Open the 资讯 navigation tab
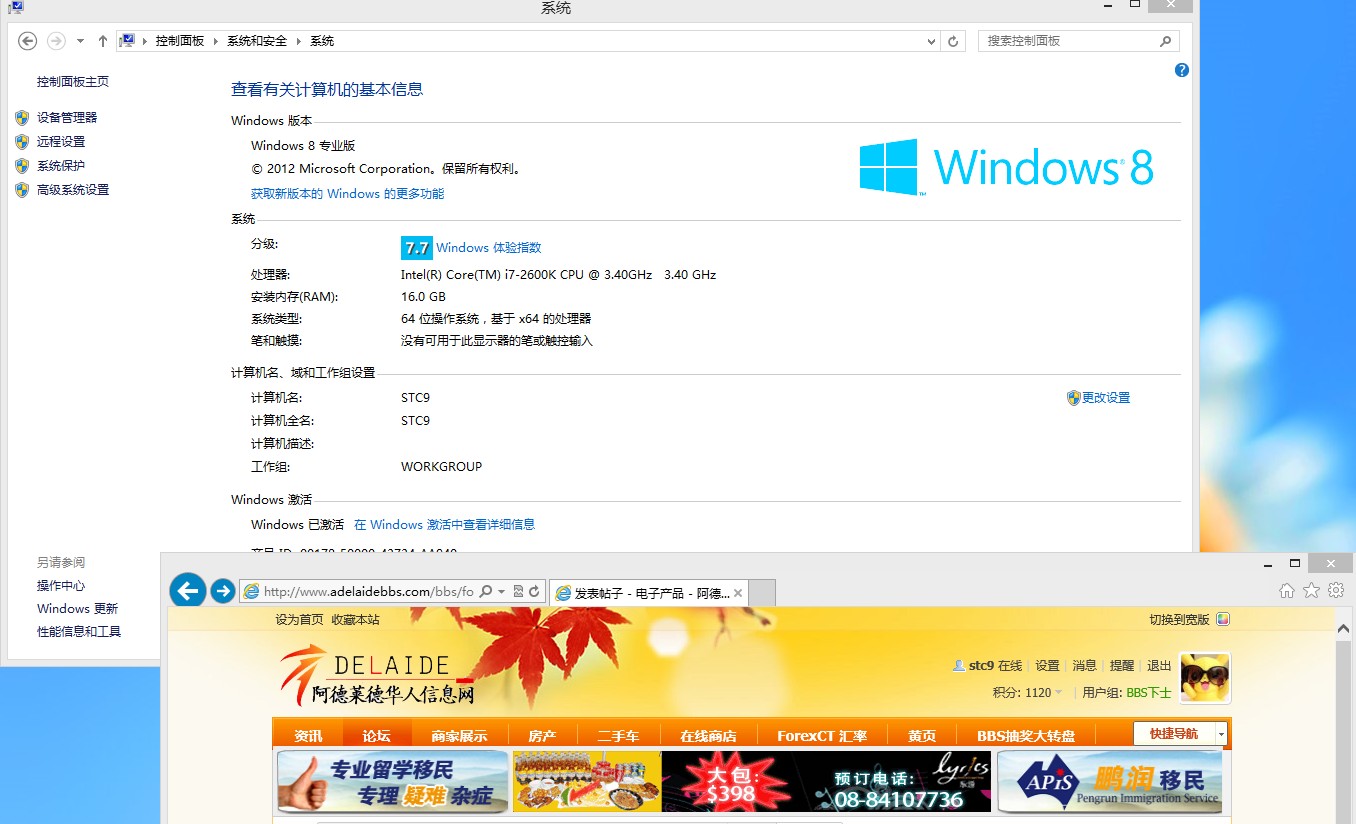1356x824 pixels. pyautogui.click(x=308, y=735)
